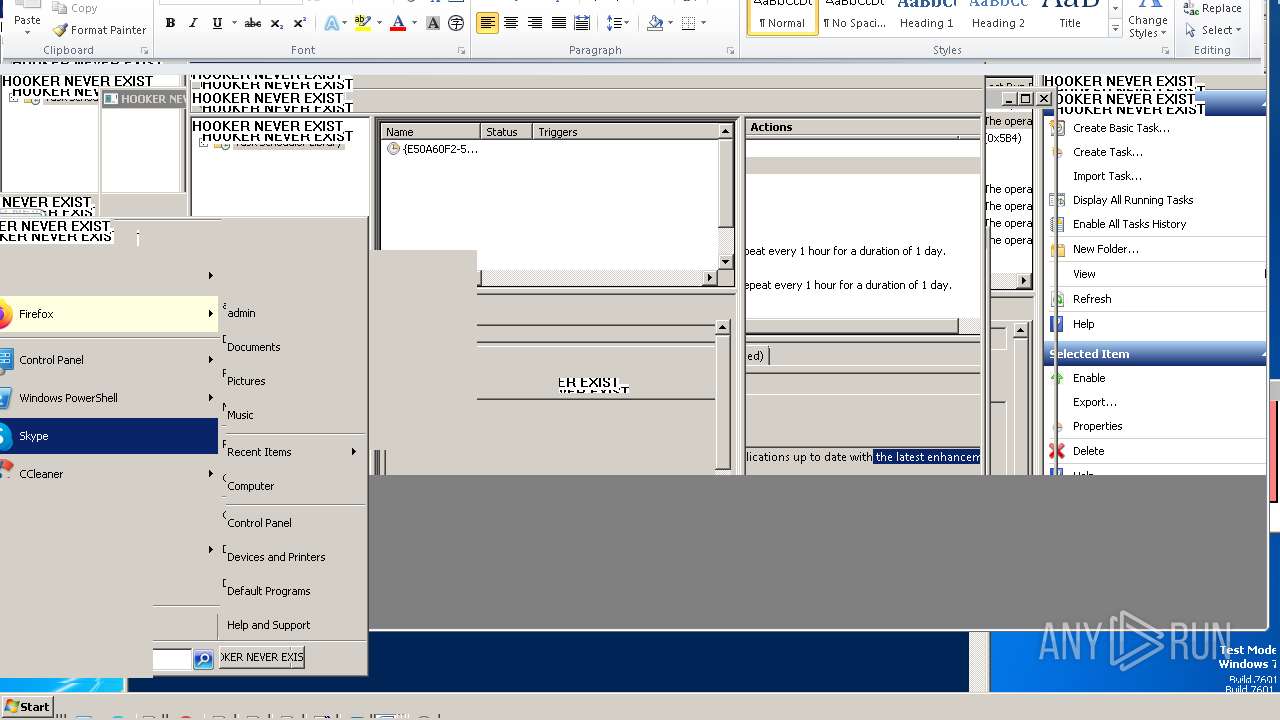Align text left
The height and width of the screenshot is (720, 1280).
tap(487, 23)
